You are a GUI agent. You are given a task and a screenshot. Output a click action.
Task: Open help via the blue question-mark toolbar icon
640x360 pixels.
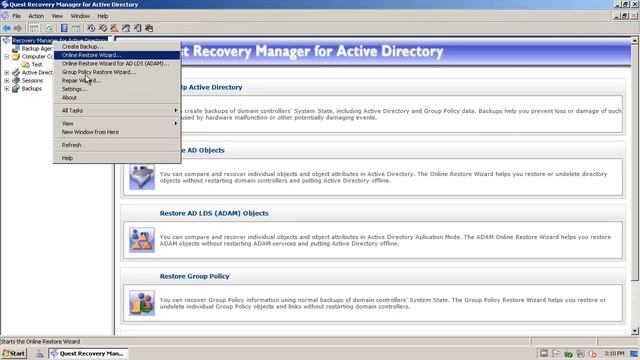coord(64,28)
